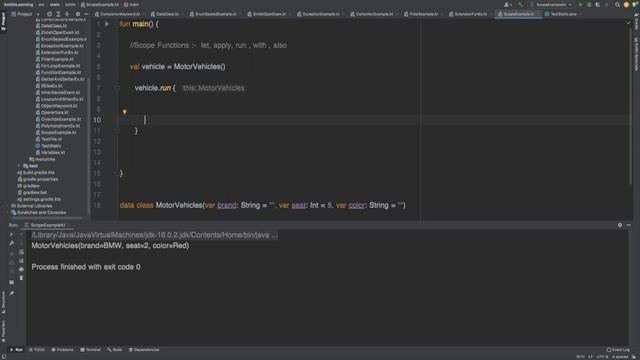Run main function from gutter arrow
This screenshot has height=360, width=640.
coord(107,24)
